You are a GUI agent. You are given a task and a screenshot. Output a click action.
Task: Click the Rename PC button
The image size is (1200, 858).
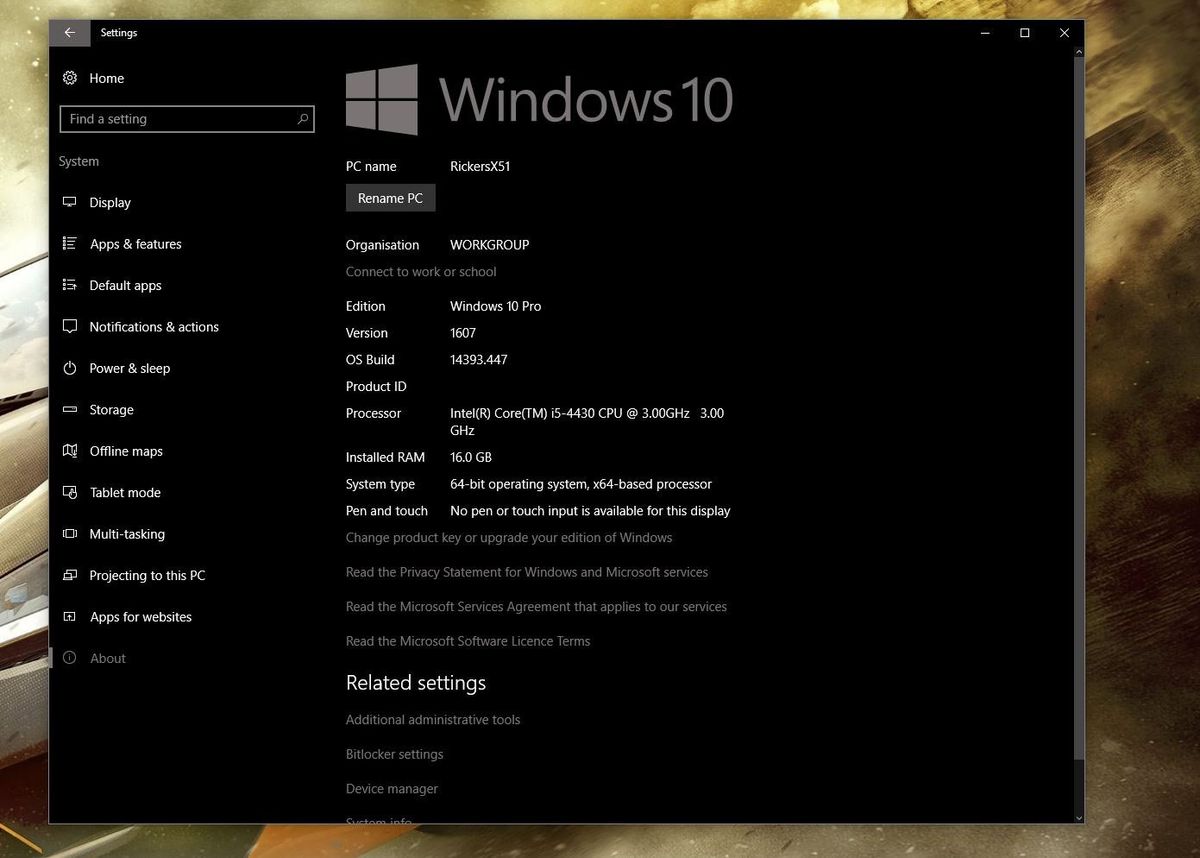(390, 197)
